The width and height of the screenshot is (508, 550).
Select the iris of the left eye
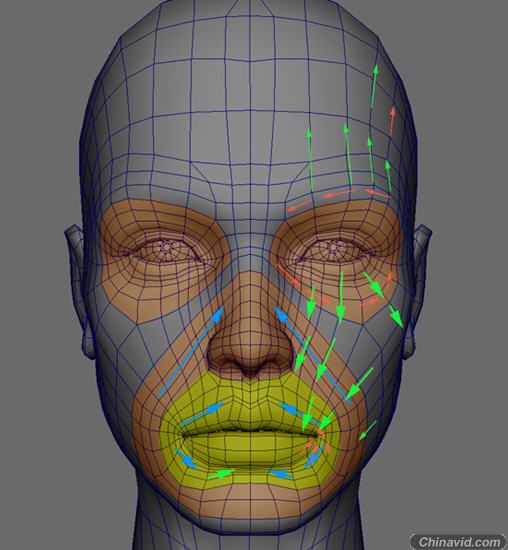pos(166,247)
